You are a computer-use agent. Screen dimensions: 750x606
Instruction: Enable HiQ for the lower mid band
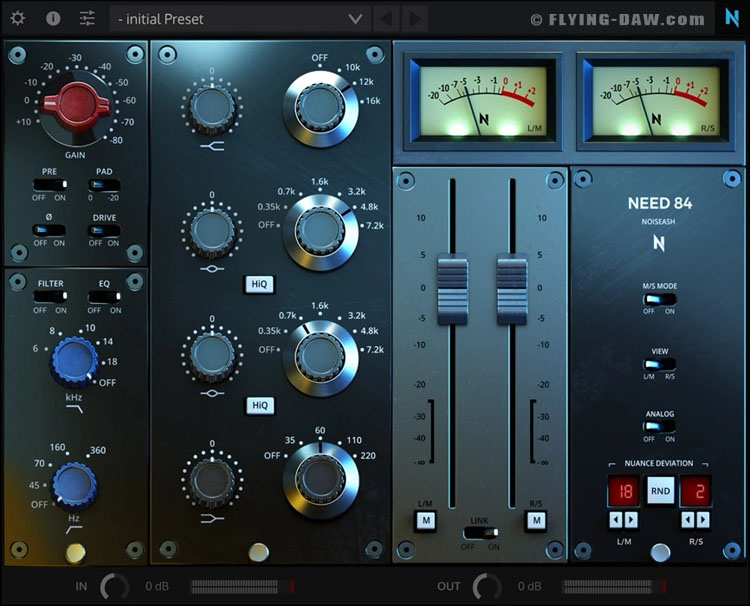point(260,406)
